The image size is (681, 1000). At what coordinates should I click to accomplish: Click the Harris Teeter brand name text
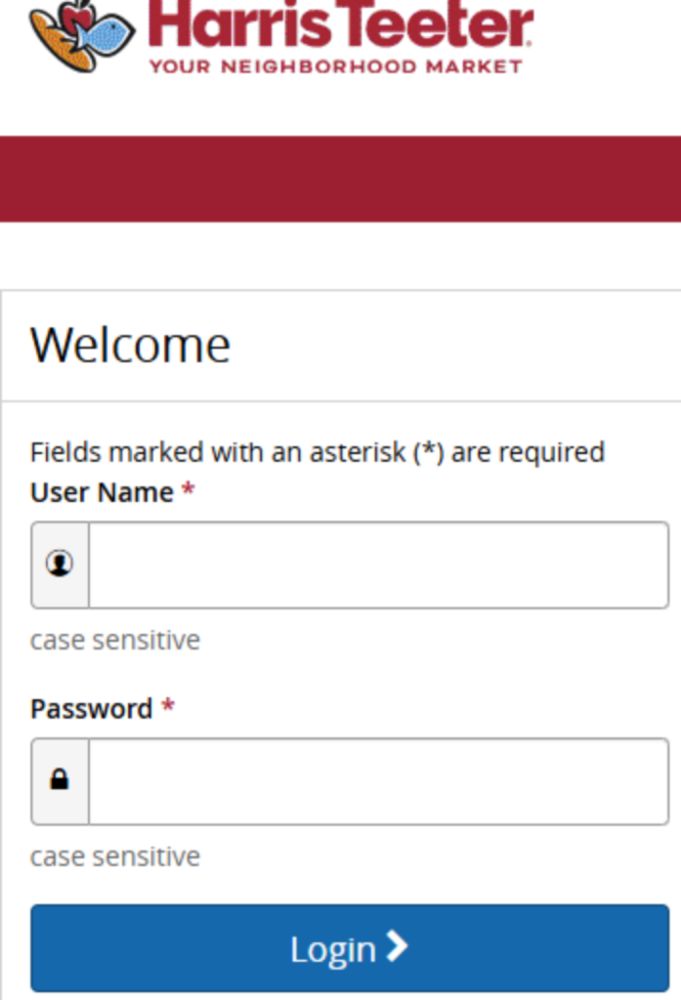tap(340, 26)
